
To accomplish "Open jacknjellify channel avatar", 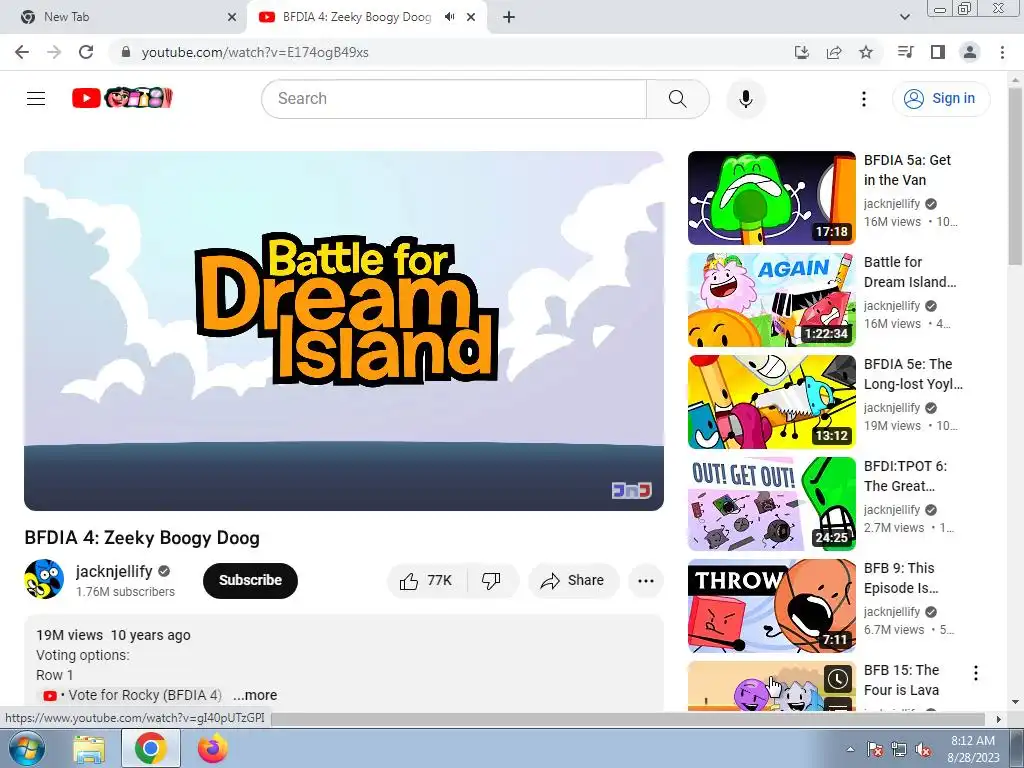I will [x=44, y=579].
